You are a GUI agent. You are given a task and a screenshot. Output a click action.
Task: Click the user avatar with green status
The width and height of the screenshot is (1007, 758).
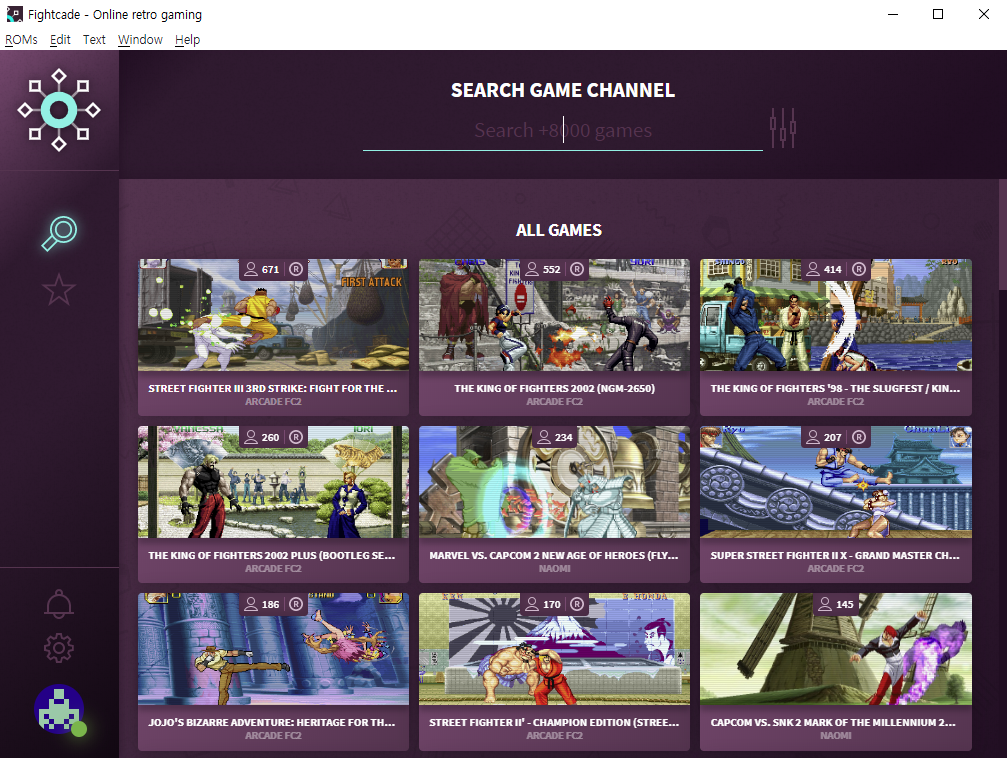60,710
